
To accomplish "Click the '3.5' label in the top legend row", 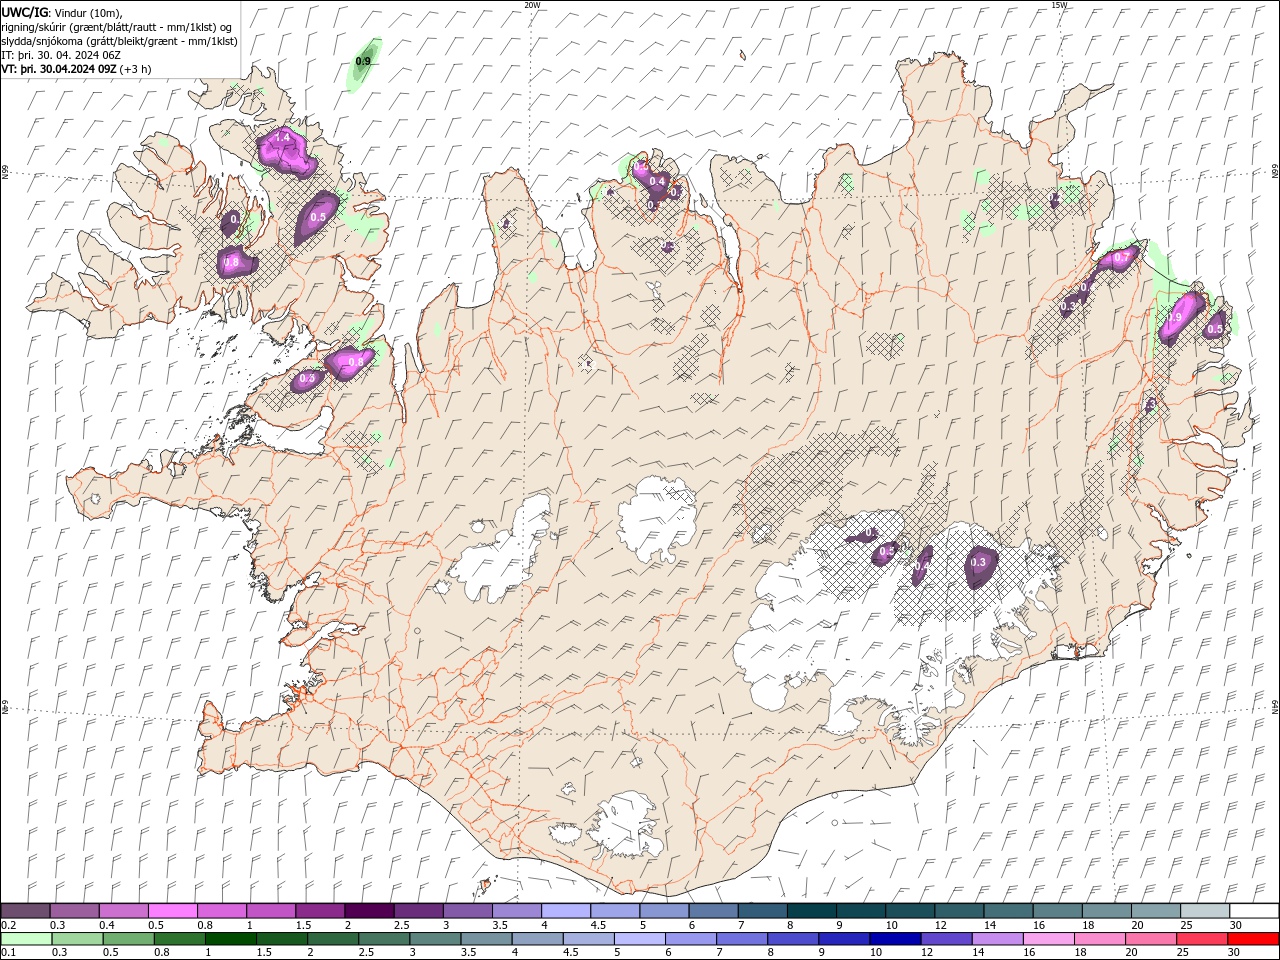I will coord(500,925).
